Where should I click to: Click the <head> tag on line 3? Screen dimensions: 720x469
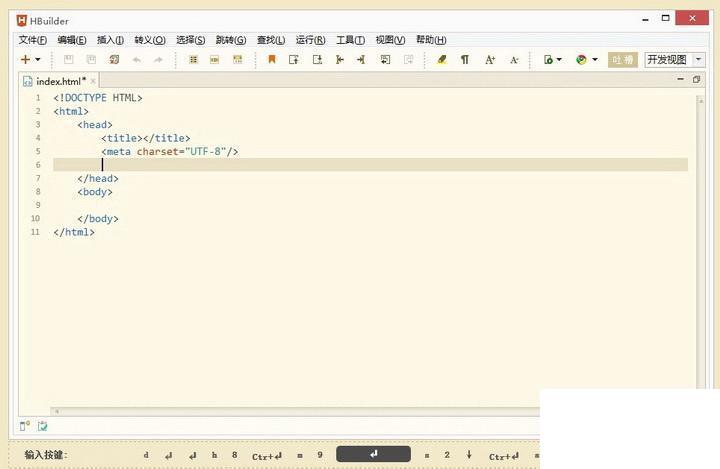(x=95, y=124)
